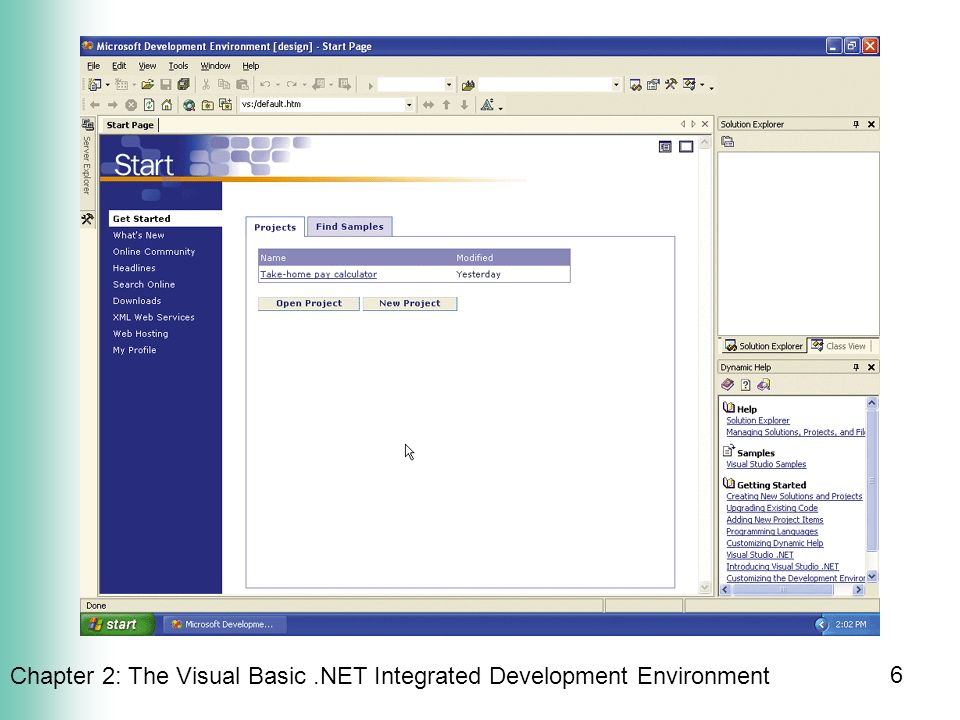Open the Toolbox side tab icon
The width and height of the screenshot is (960, 720).
(88, 219)
